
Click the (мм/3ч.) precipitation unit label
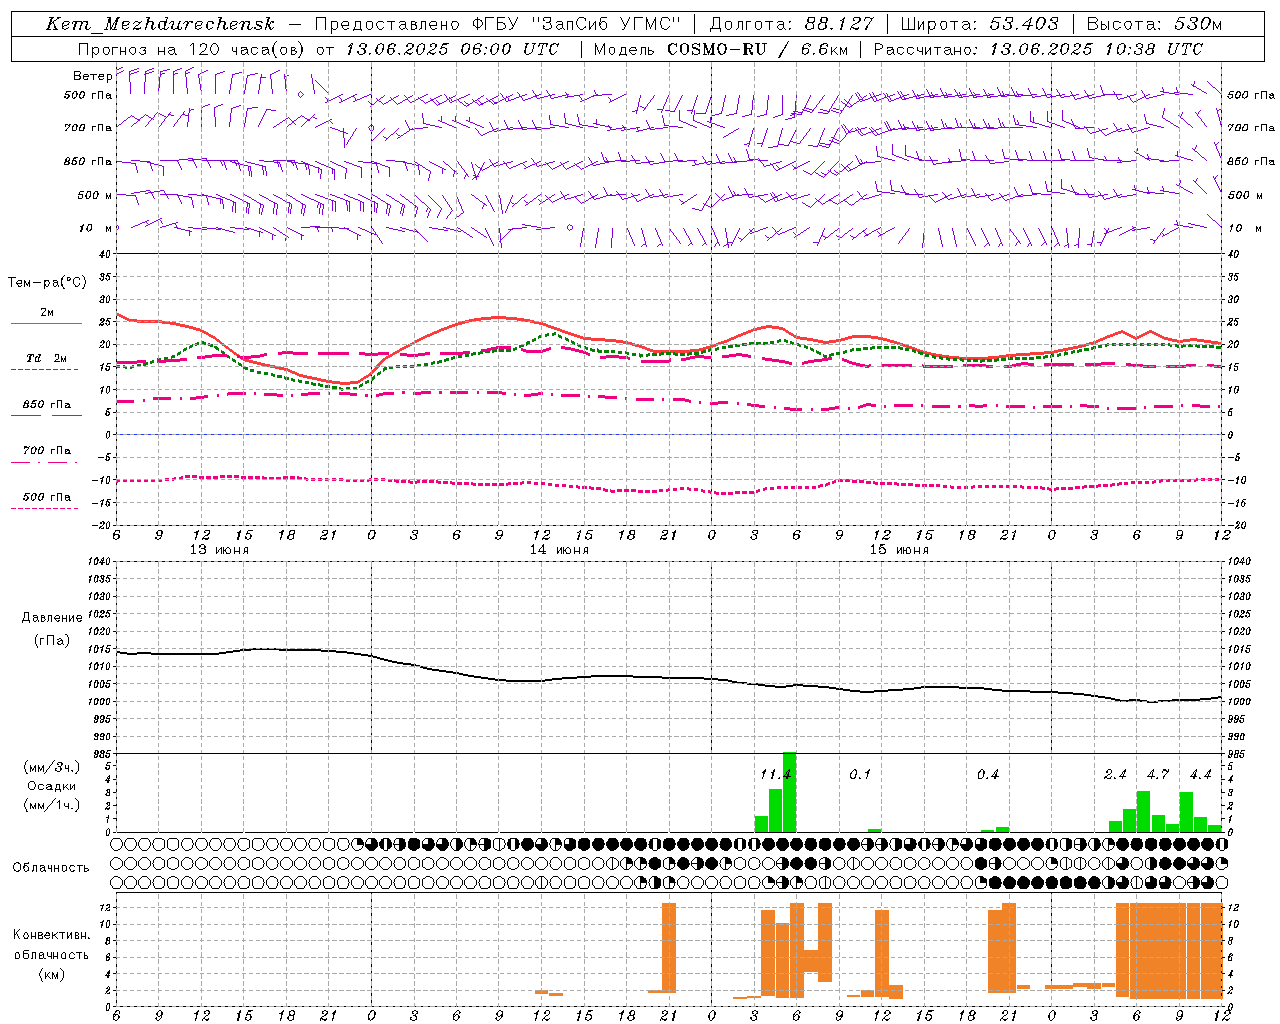tap(51, 767)
